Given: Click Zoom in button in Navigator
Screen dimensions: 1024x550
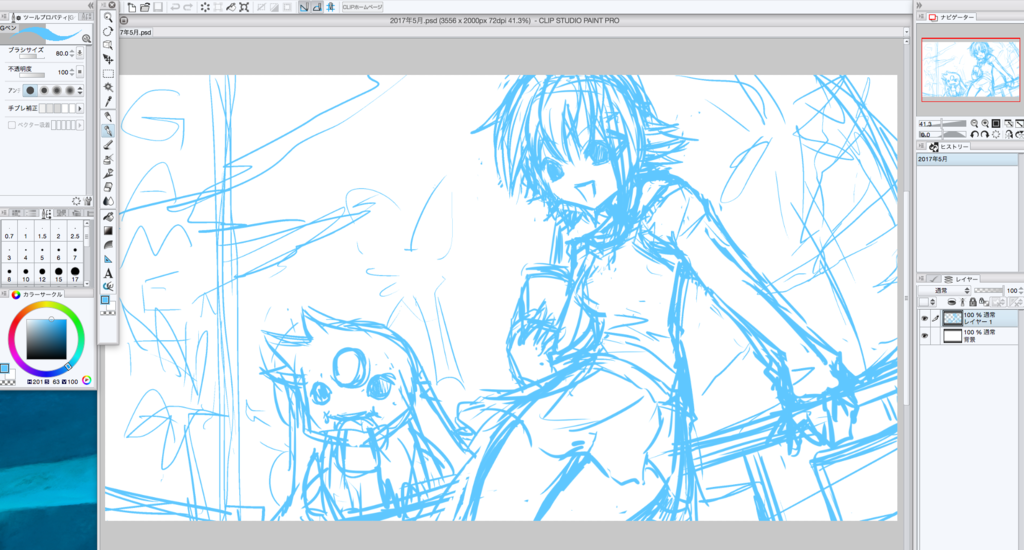Looking at the screenshot, I should (x=985, y=123).
